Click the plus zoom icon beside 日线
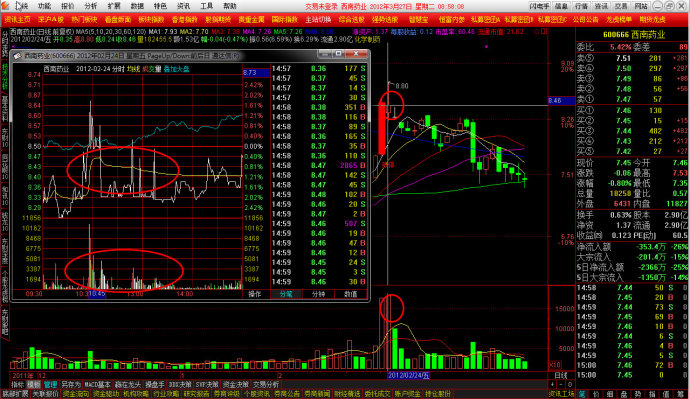Viewport: 690px width, 399px height. pyautogui.click(x=553, y=384)
